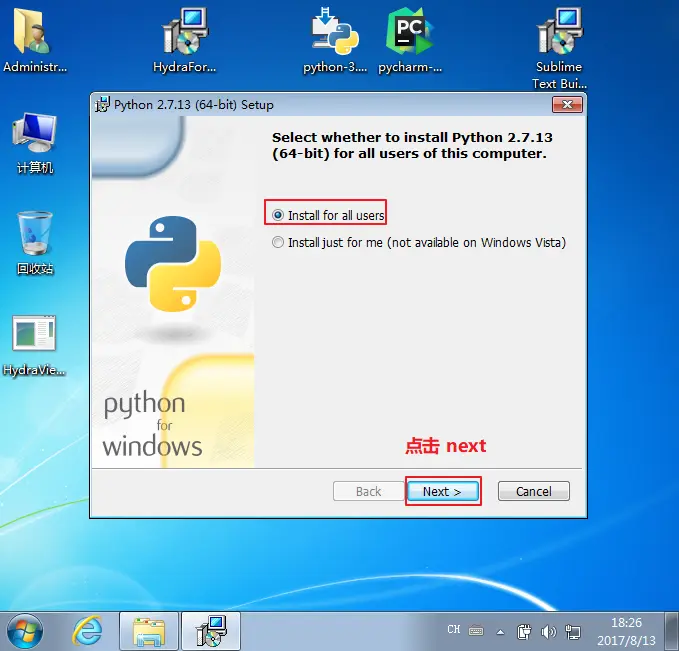The width and height of the screenshot is (679, 651).
Task: Click the Show desktop strip at taskbar end
Action: (672, 631)
